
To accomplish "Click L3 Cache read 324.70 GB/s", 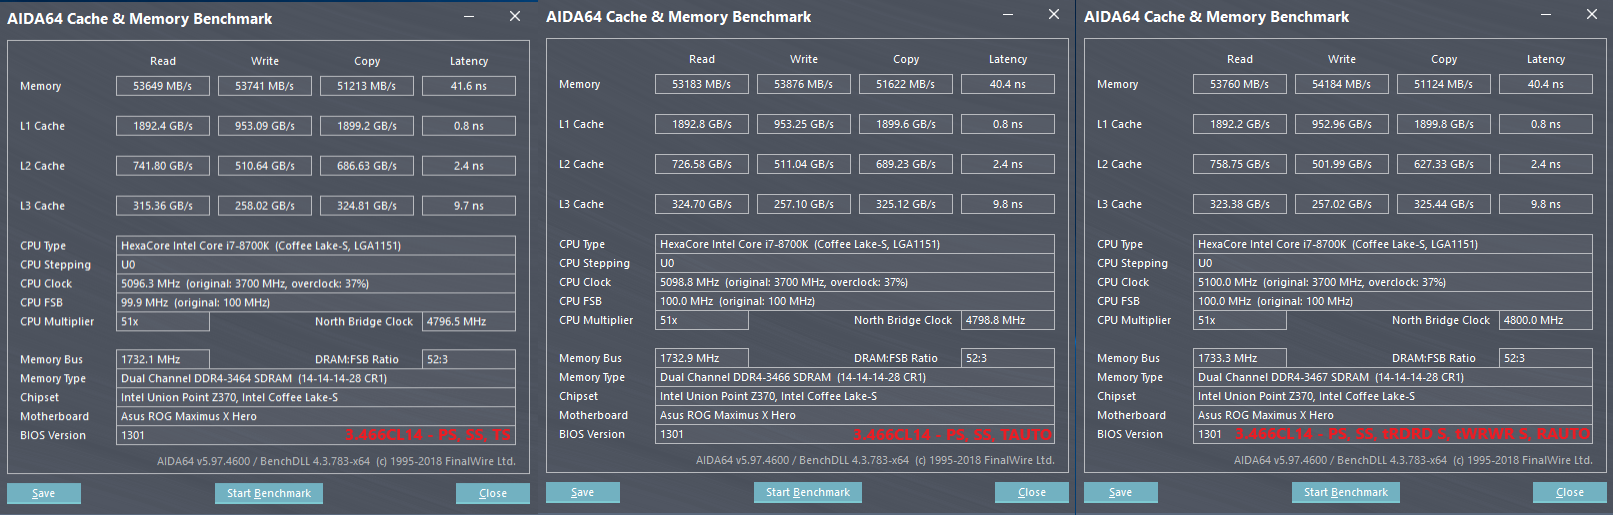I will point(702,204).
